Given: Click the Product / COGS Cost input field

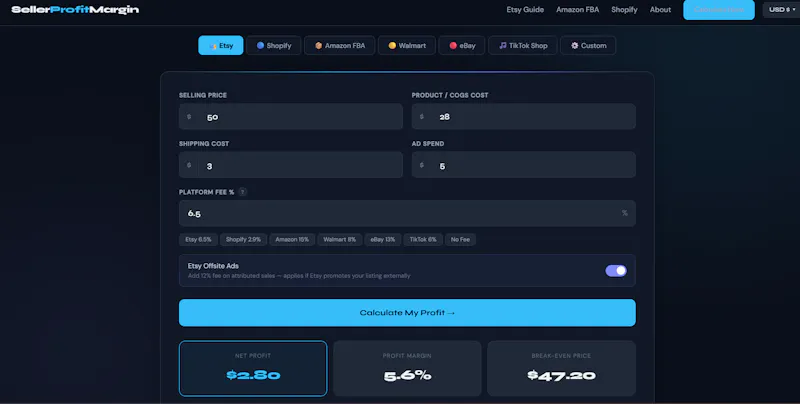Looking at the screenshot, I should point(523,117).
